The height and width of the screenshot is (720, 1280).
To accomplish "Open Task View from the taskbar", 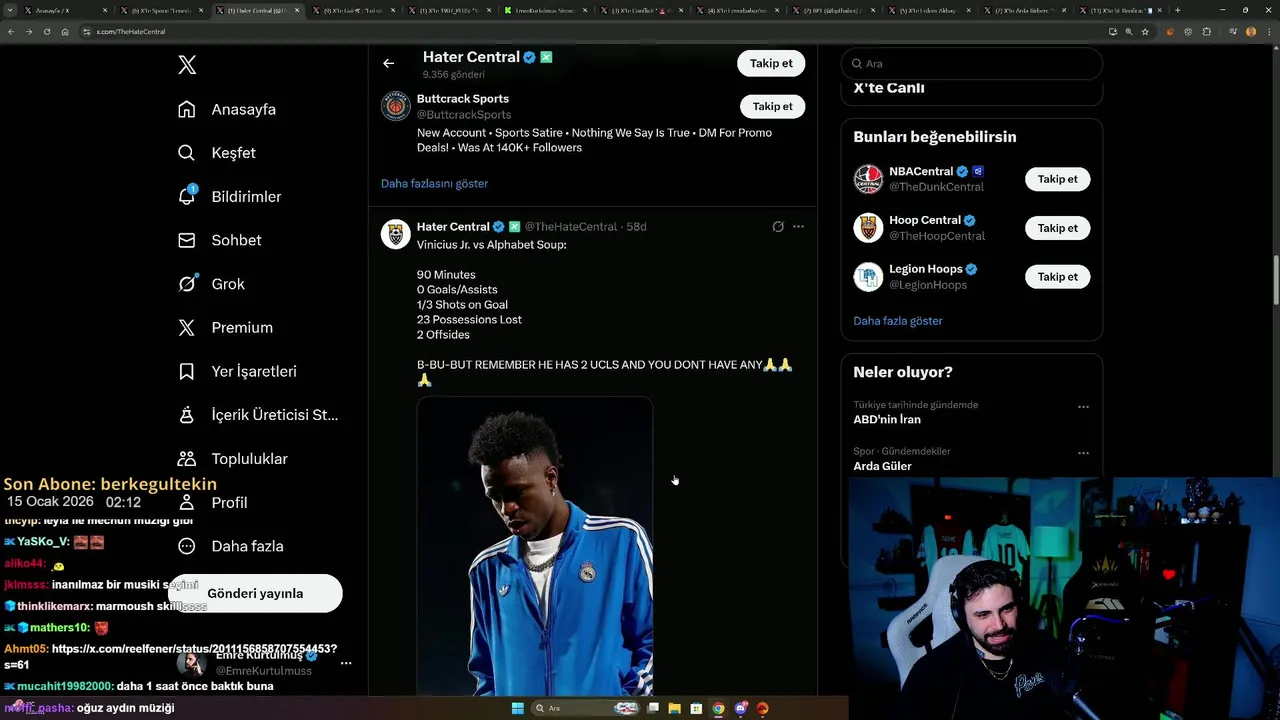I will pos(653,708).
